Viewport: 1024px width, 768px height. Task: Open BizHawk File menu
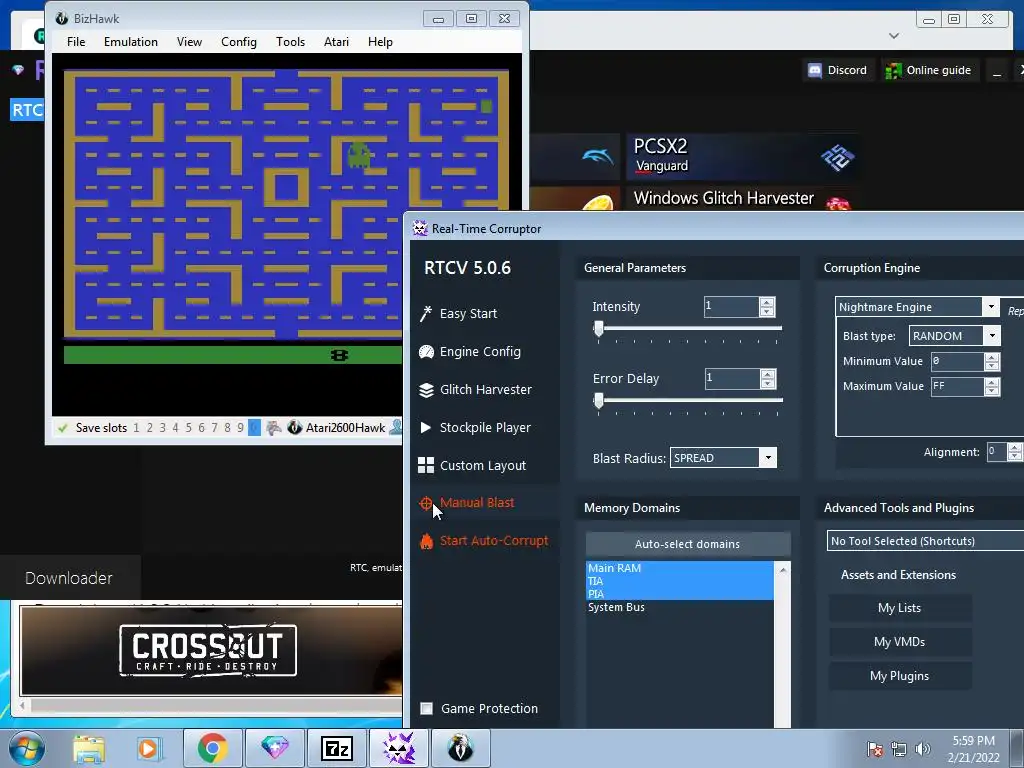(76, 42)
